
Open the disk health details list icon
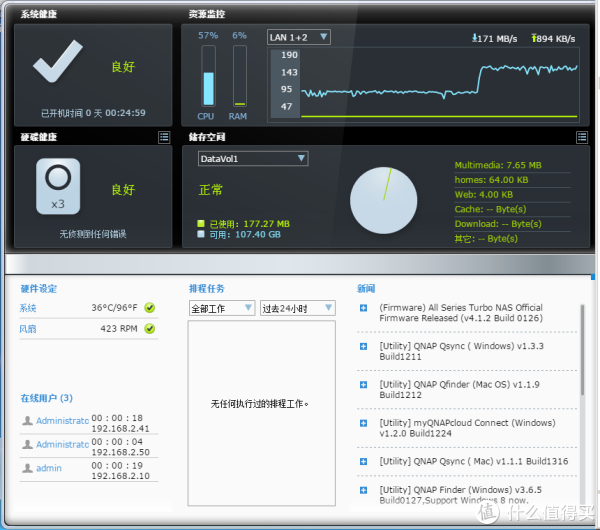(x=164, y=137)
